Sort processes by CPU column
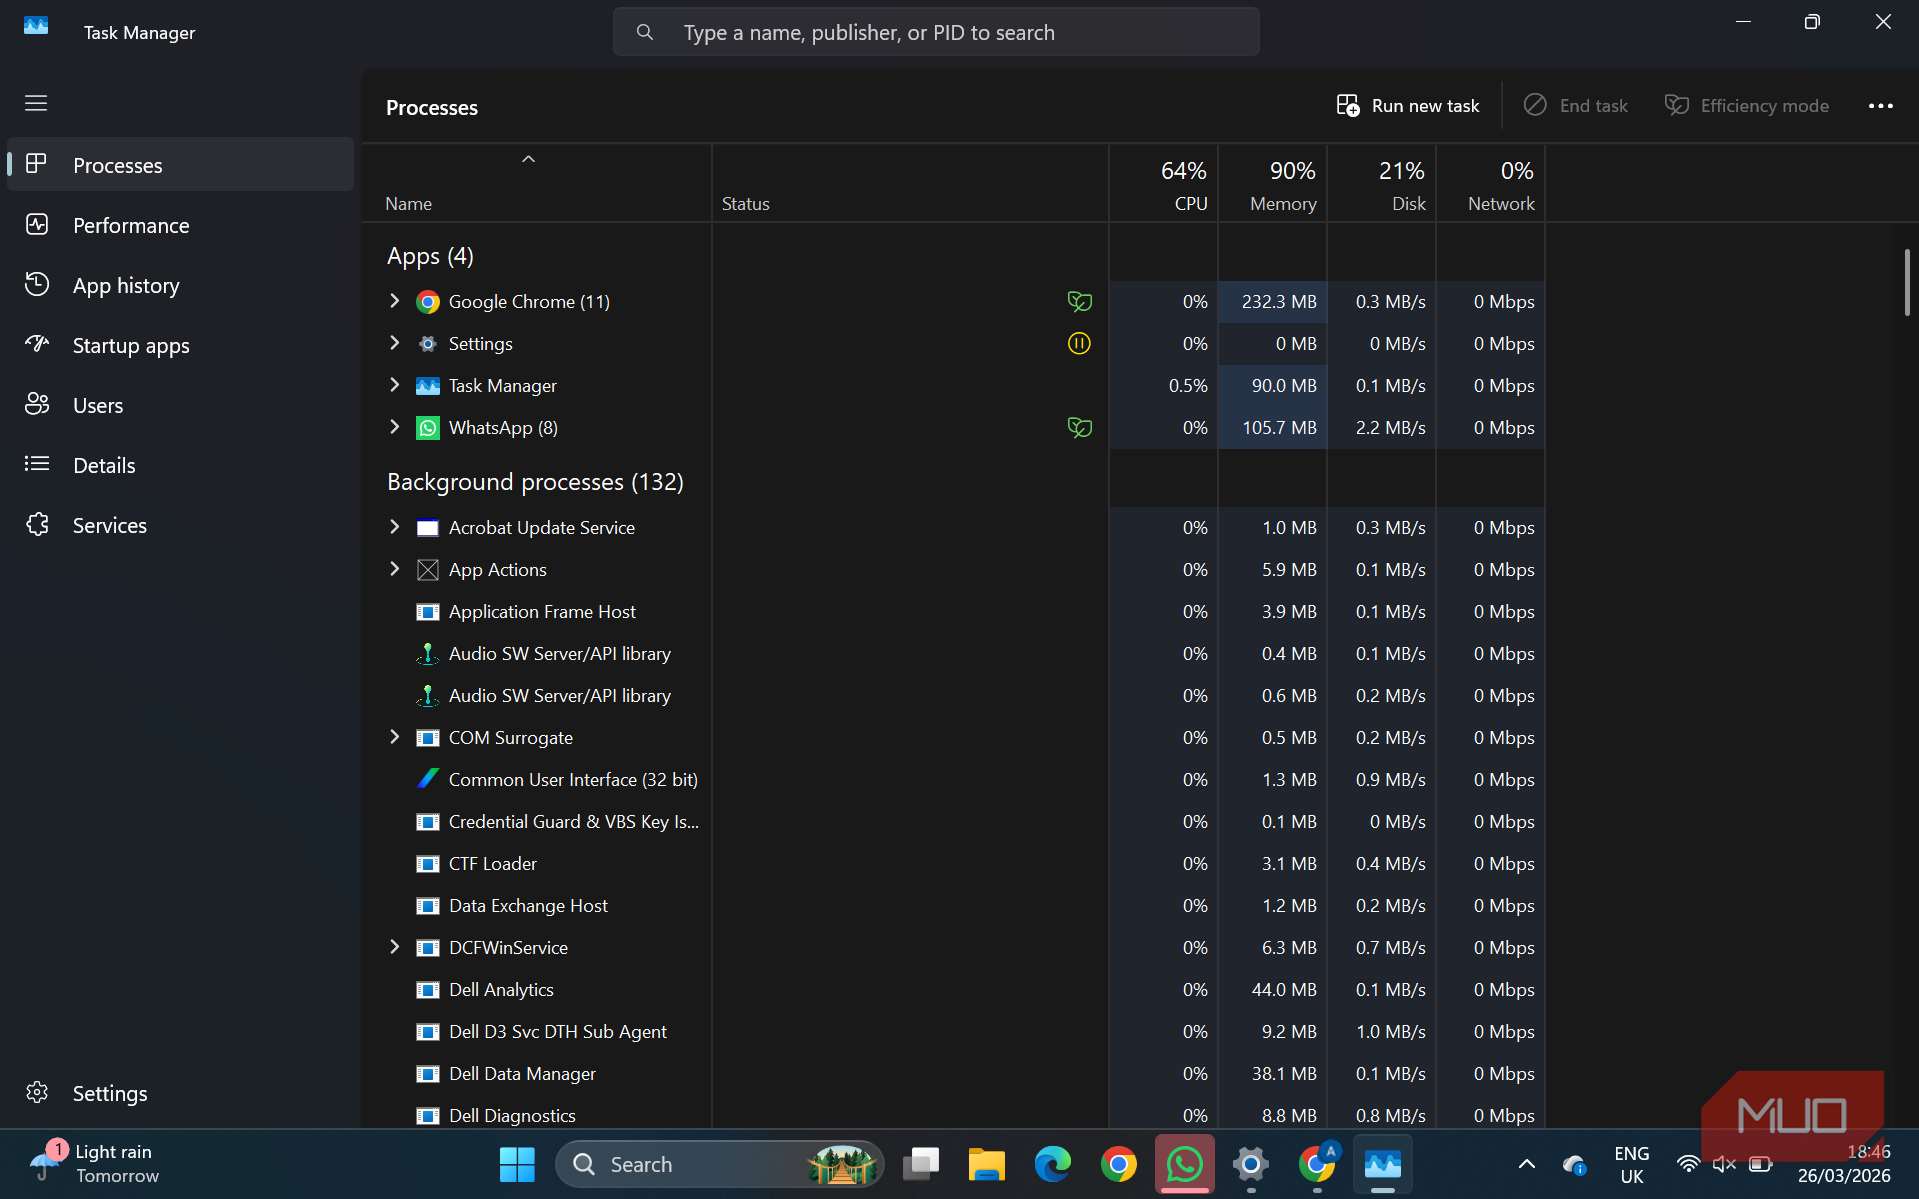The height and width of the screenshot is (1199, 1919). pos(1164,185)
